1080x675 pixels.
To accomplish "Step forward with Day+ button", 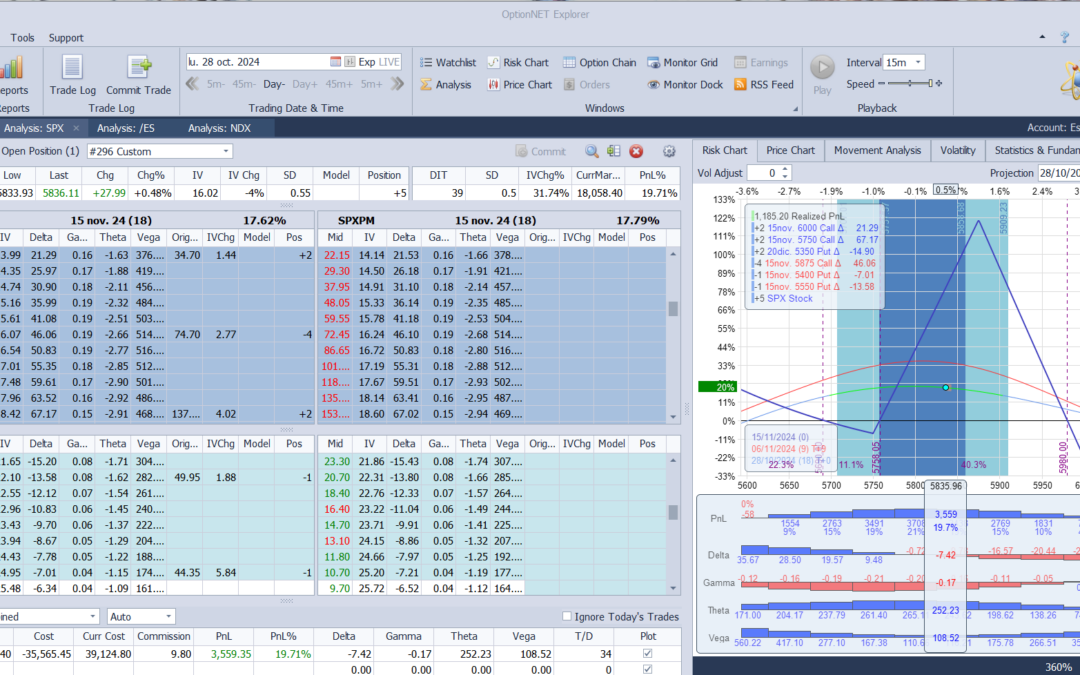I will pos(304,84).
